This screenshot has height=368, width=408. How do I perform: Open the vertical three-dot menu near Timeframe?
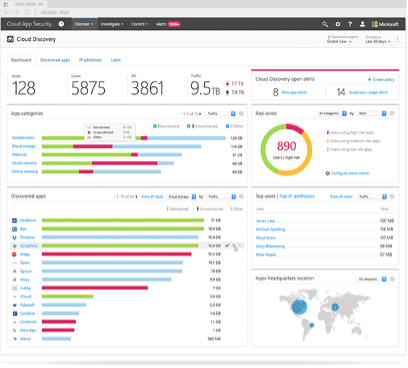398,39
